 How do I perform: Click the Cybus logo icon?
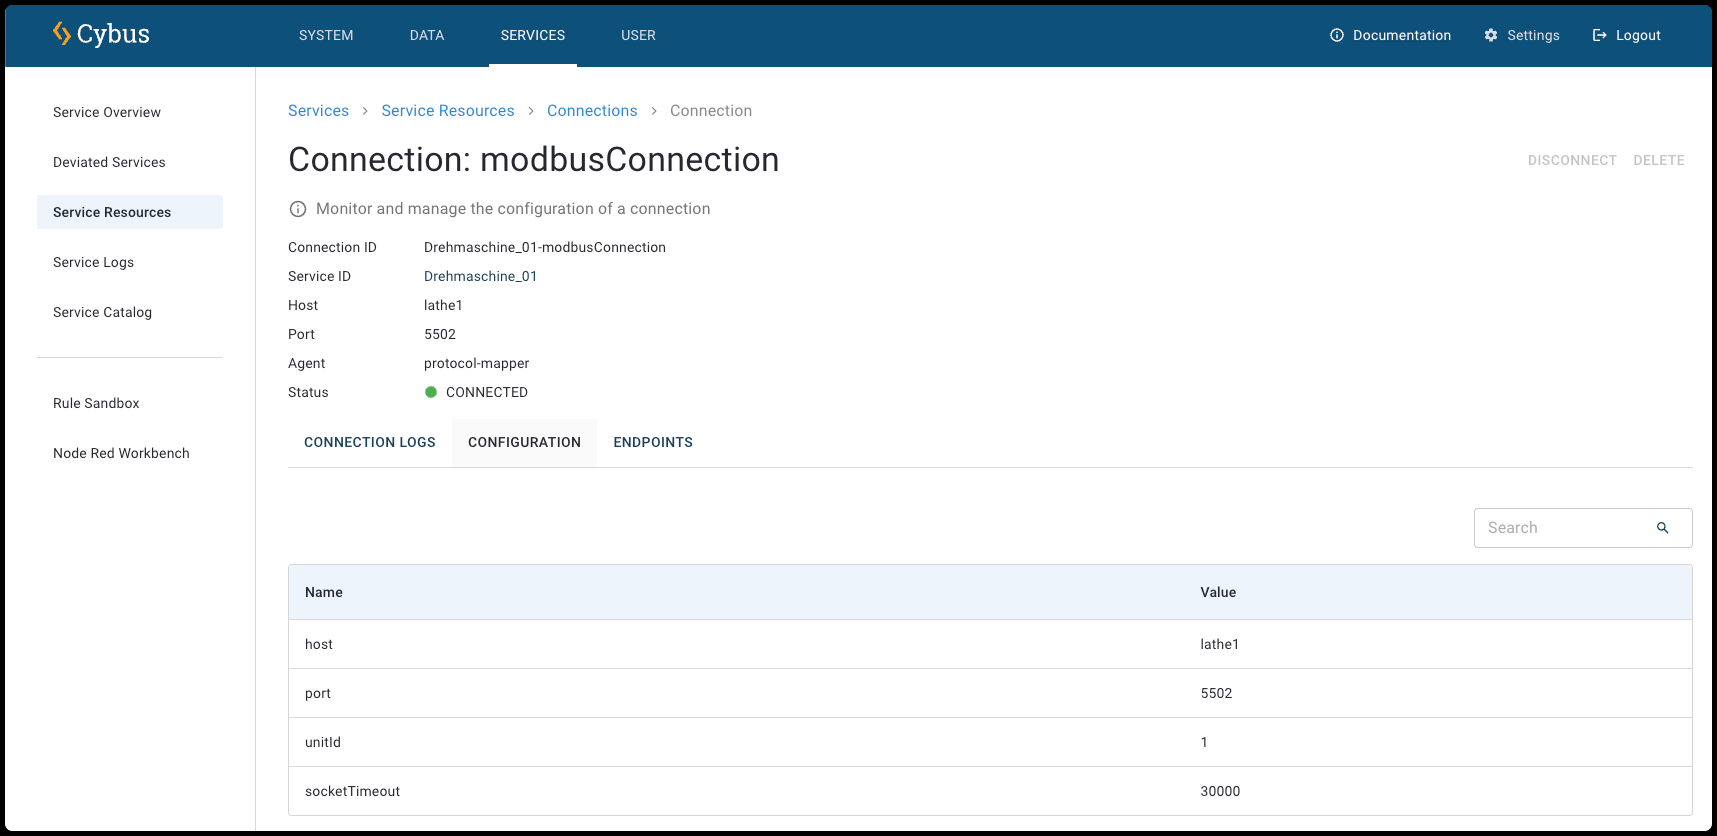[x=62, y=34]
